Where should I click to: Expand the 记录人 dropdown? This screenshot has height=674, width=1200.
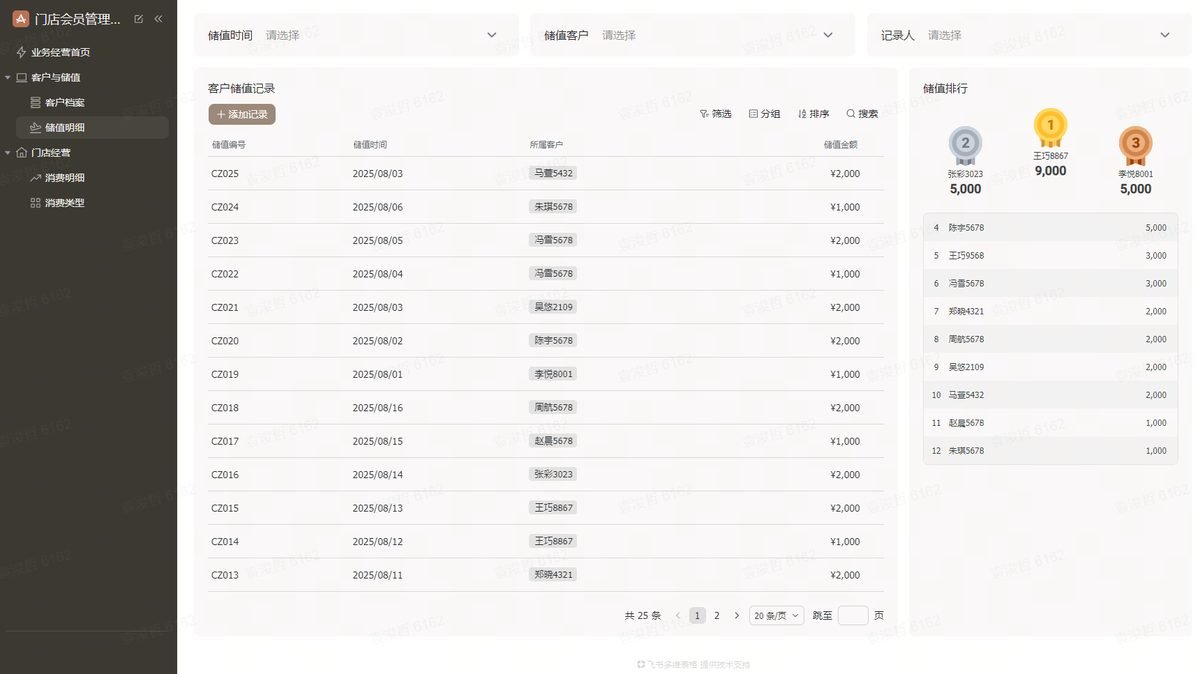1029,35
